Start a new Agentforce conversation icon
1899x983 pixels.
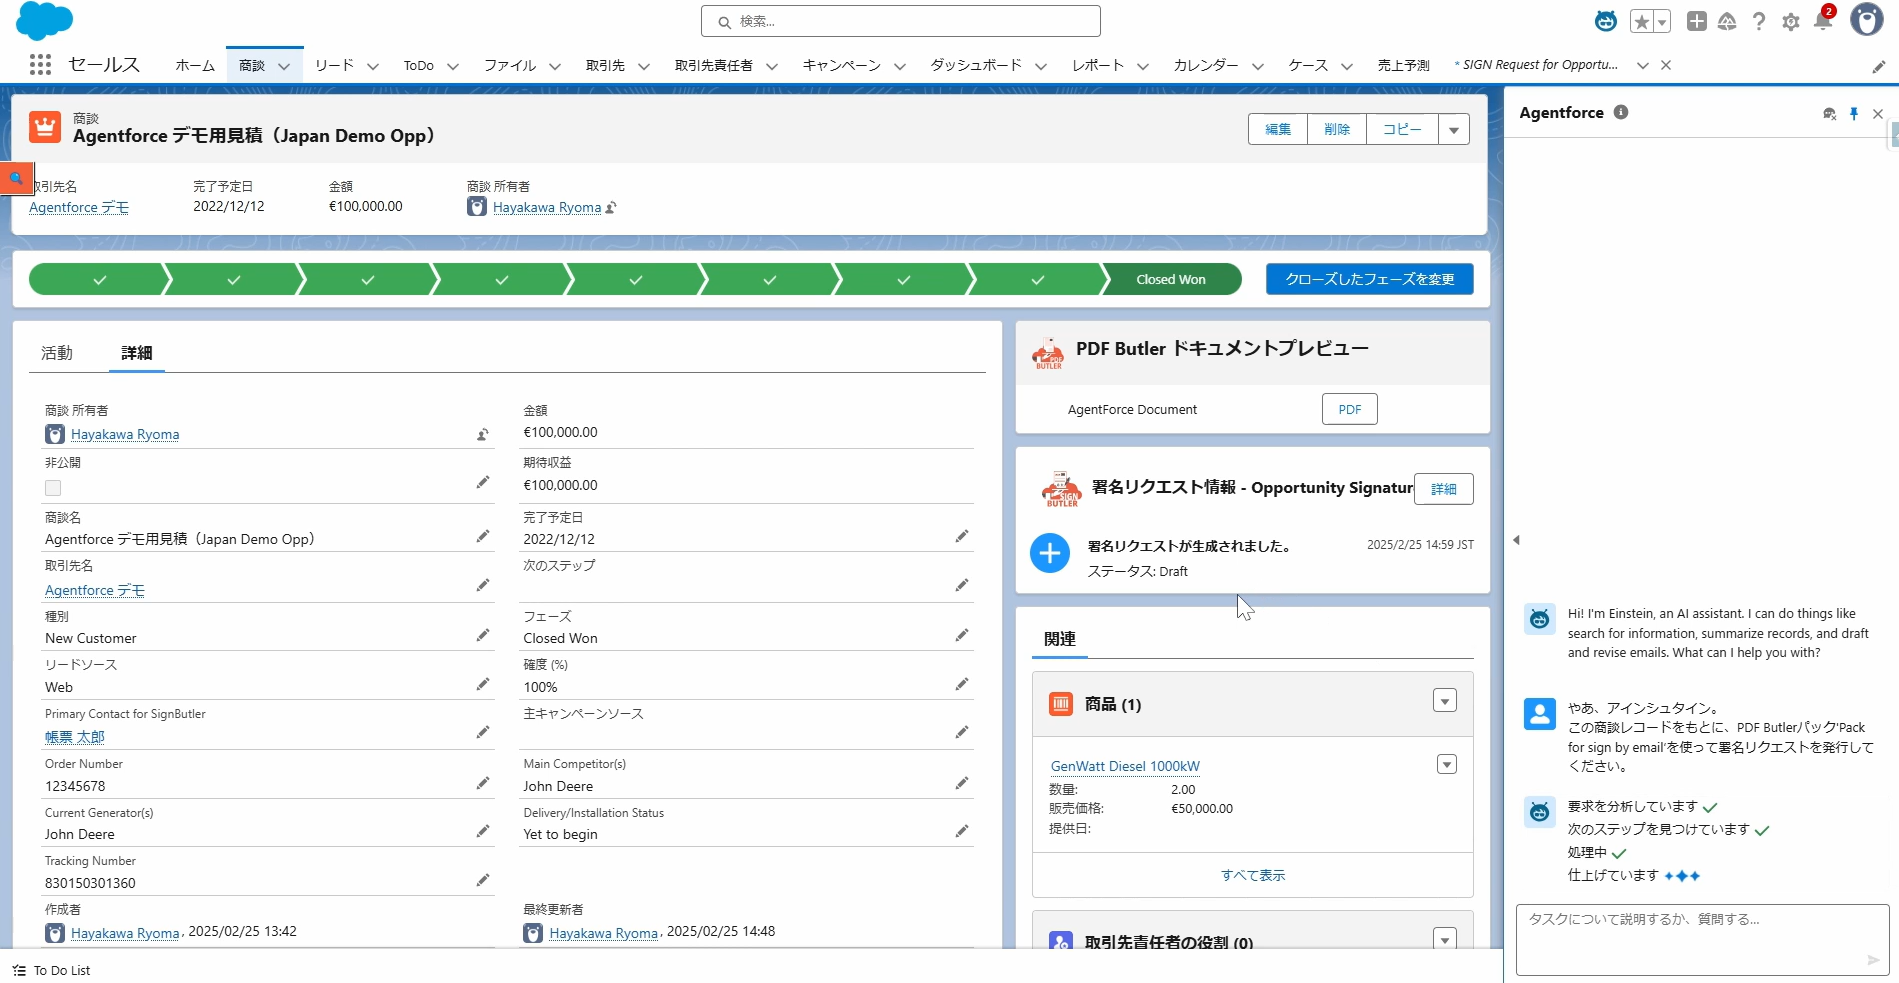[x=1830, y=114]
